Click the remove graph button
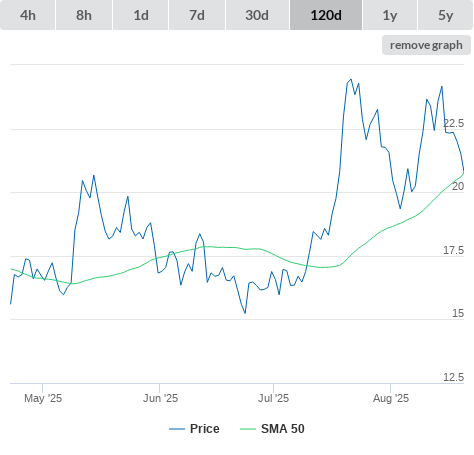474x455 pixels. [426, 45]
